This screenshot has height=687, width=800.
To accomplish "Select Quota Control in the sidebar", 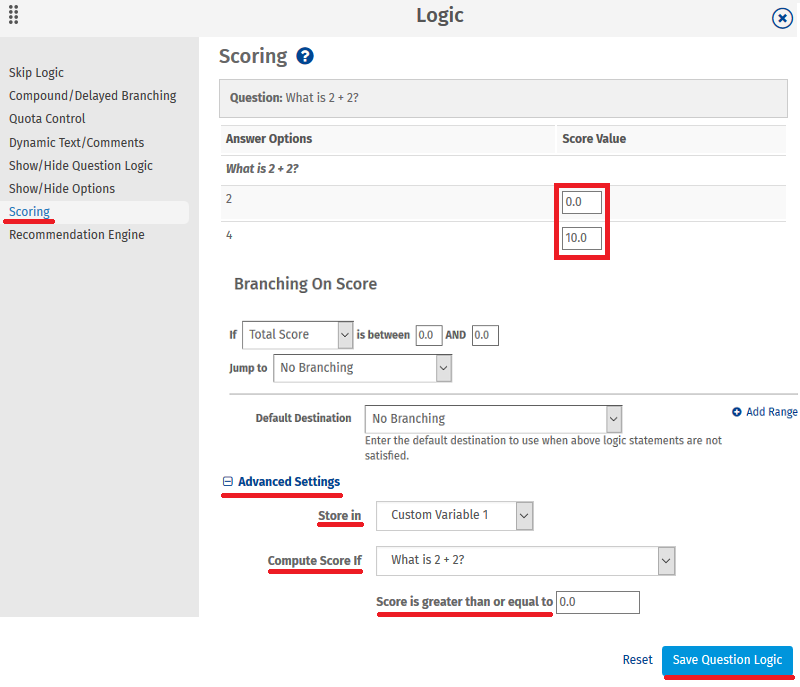I will click(47, 119).
